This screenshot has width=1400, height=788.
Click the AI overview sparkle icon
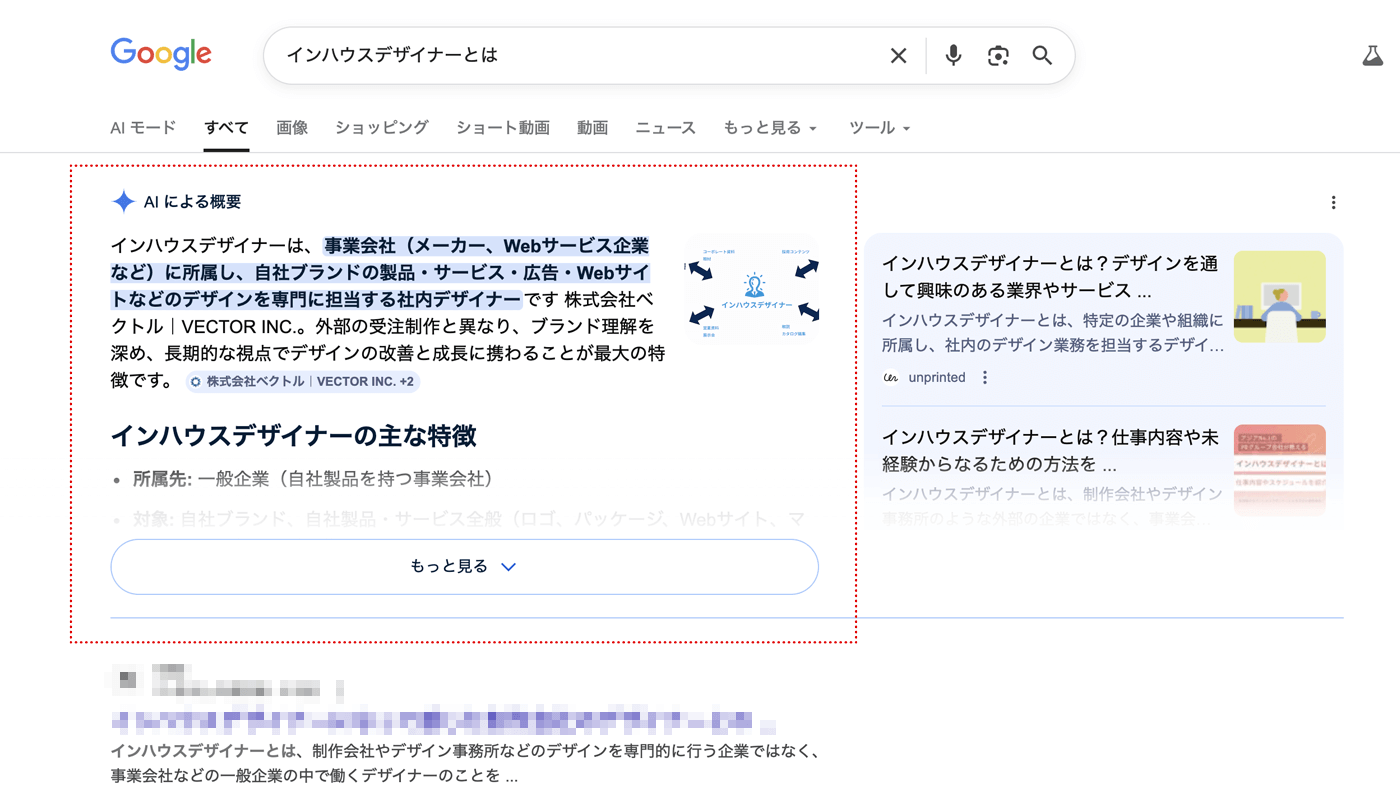122,200
